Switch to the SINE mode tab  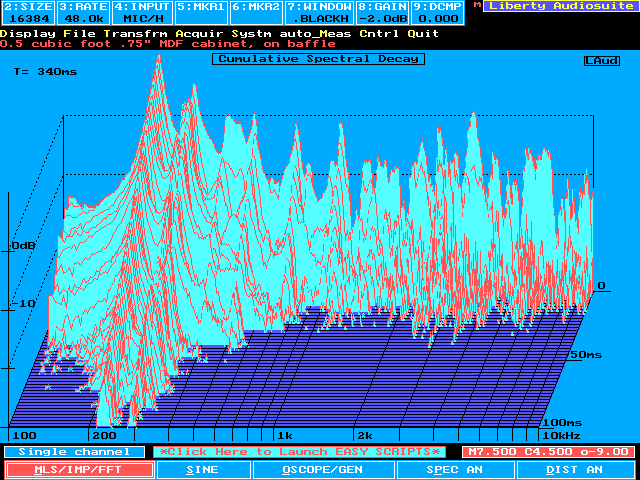204,469
